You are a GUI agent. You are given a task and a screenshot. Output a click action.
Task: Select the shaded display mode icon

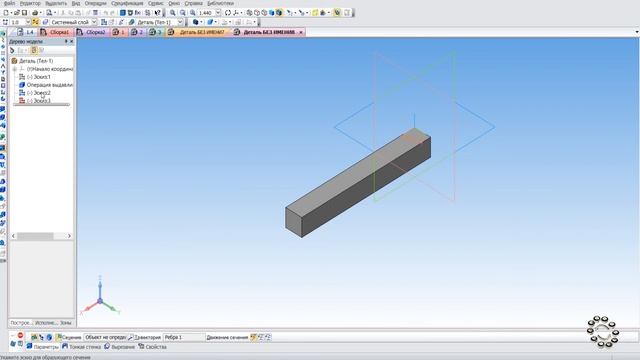pos(272,13)
